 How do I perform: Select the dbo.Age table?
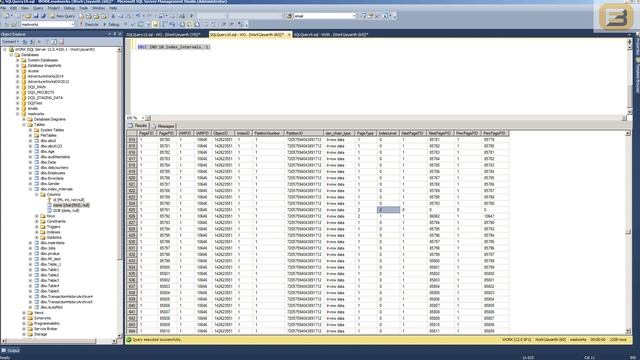click(x=47, y=151)
